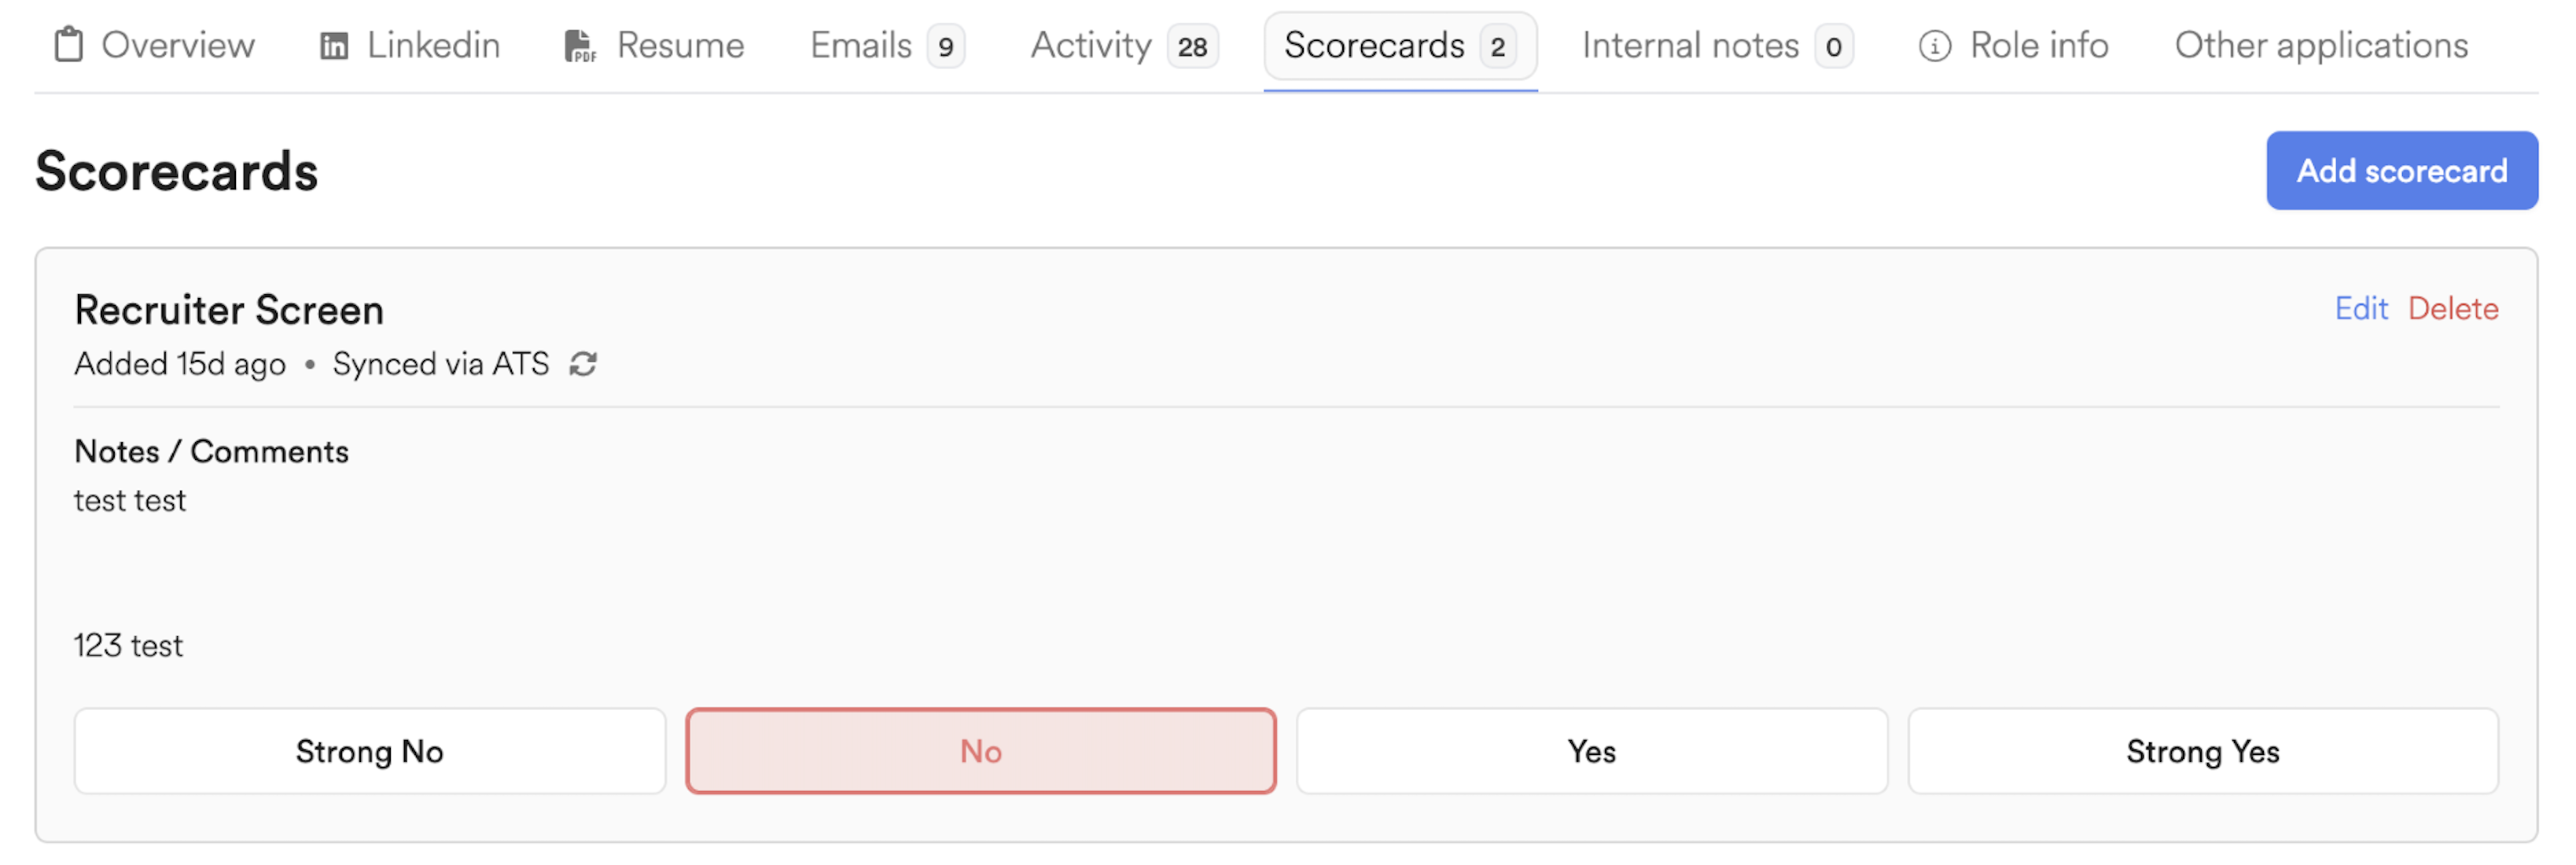Viewport: 2576px width, 865px height.
Task: Click the Activity count badge showing 28
Action: point(1192,47)
